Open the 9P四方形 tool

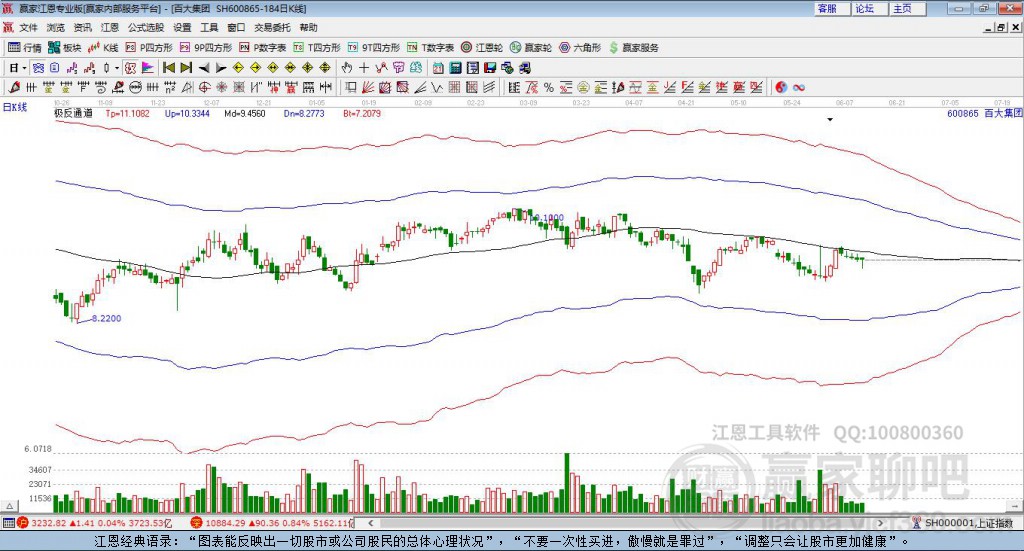point(206,48)
